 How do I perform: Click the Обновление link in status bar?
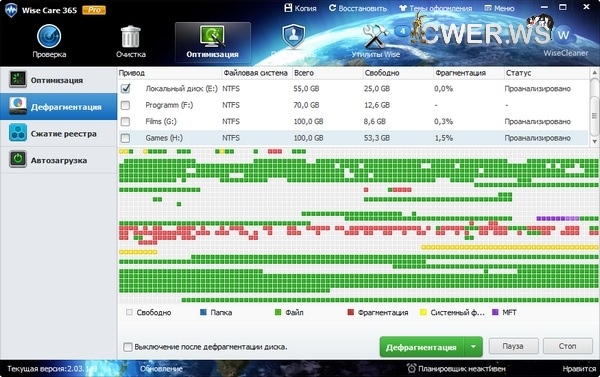coord(161,369)
